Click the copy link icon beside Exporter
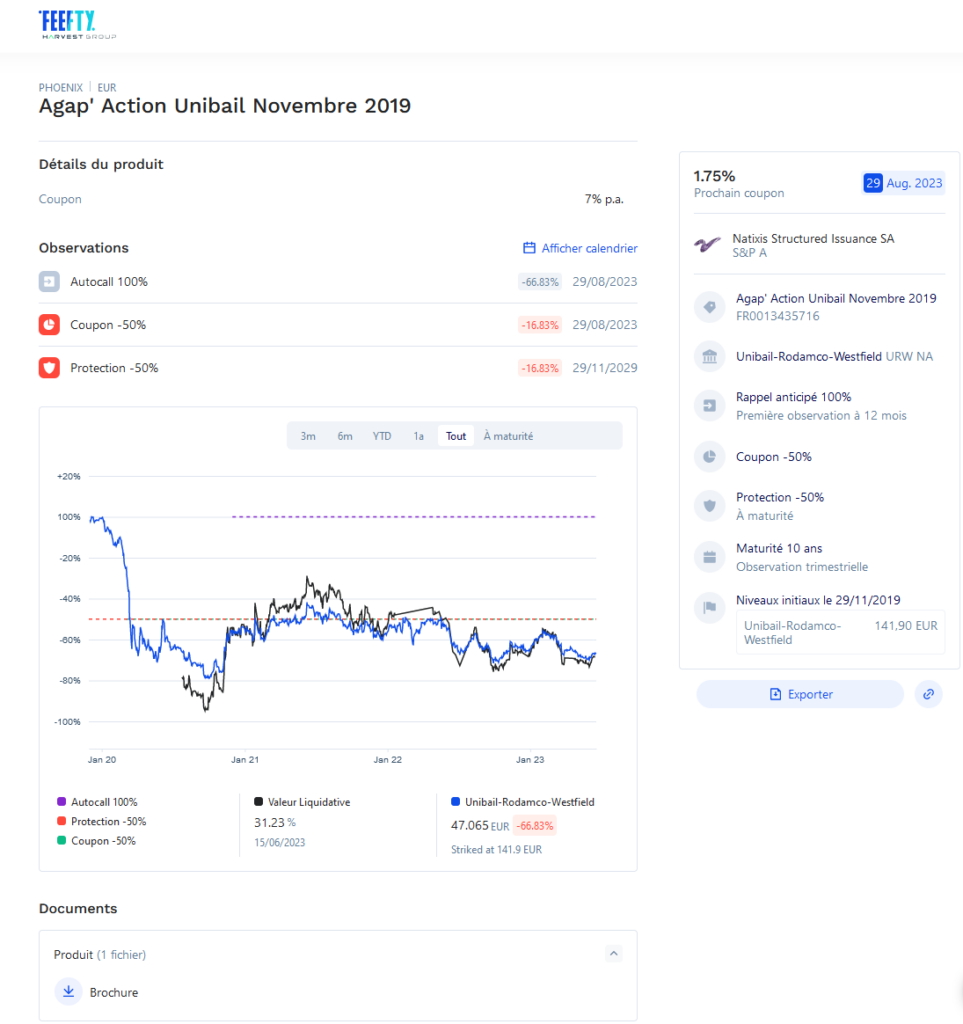 (928, 694)
